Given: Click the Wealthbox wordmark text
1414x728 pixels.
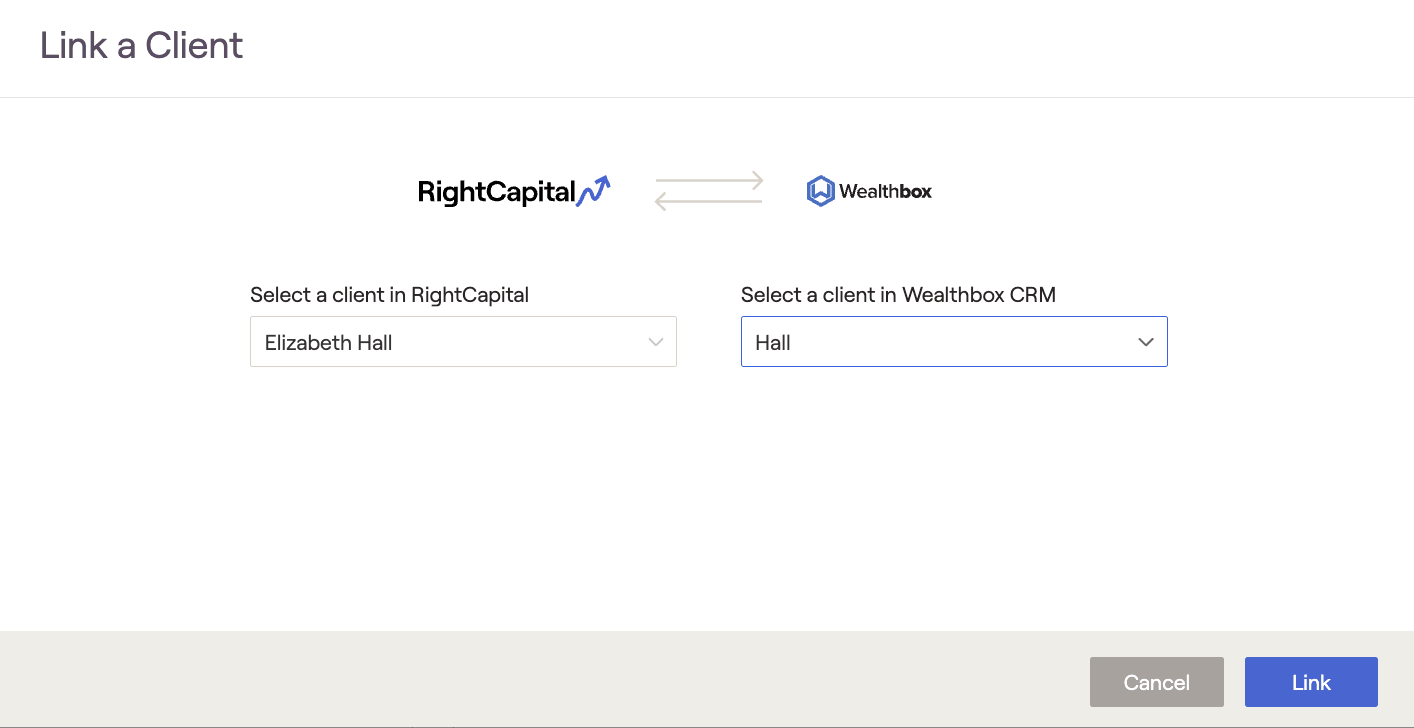Looking at the screenshot, I should point(885,191).
